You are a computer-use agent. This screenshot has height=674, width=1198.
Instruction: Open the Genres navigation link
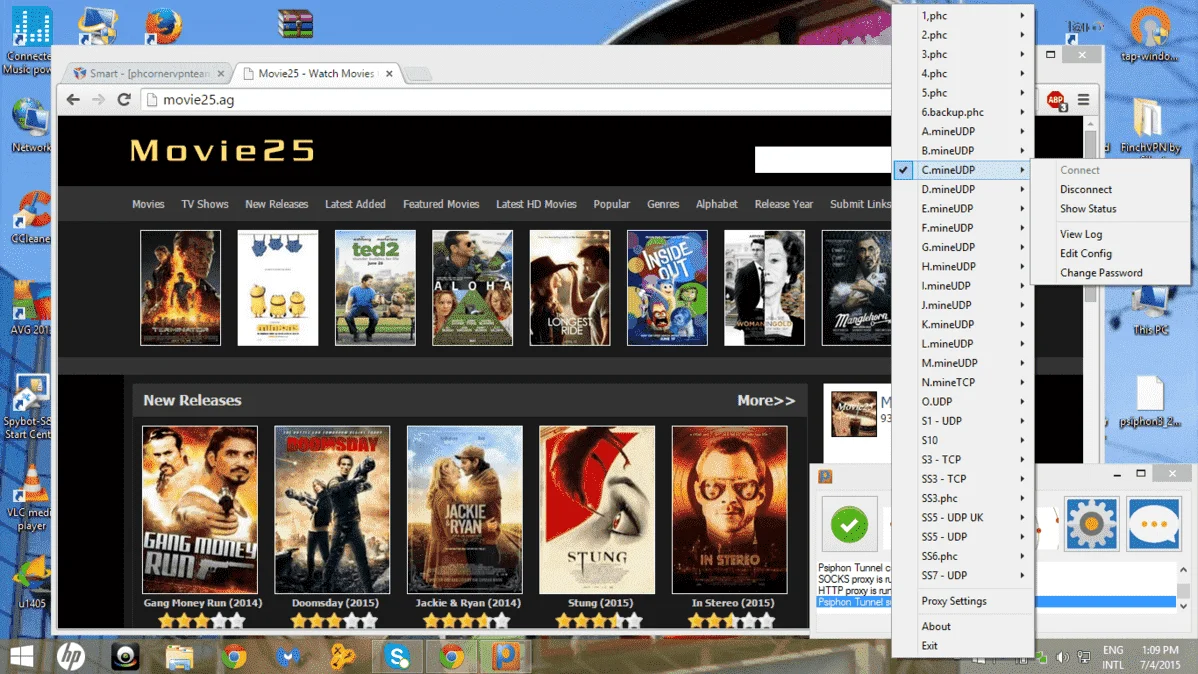pos(663,204)
